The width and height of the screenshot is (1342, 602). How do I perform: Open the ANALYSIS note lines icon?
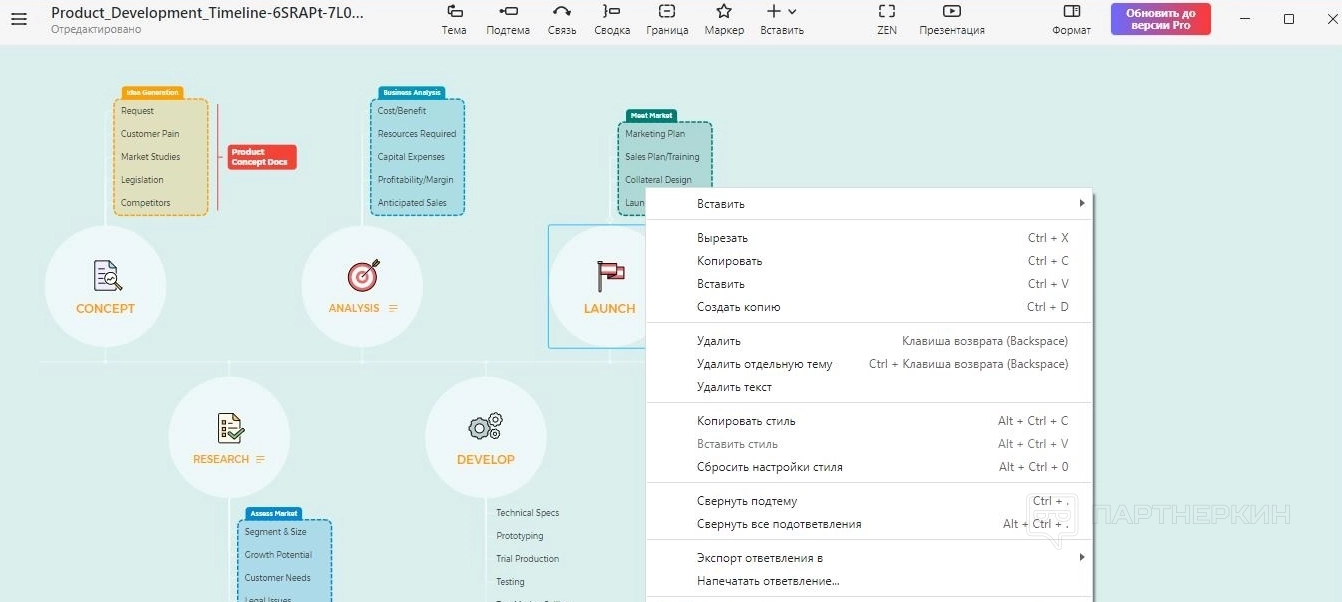(x=393, y=308)
